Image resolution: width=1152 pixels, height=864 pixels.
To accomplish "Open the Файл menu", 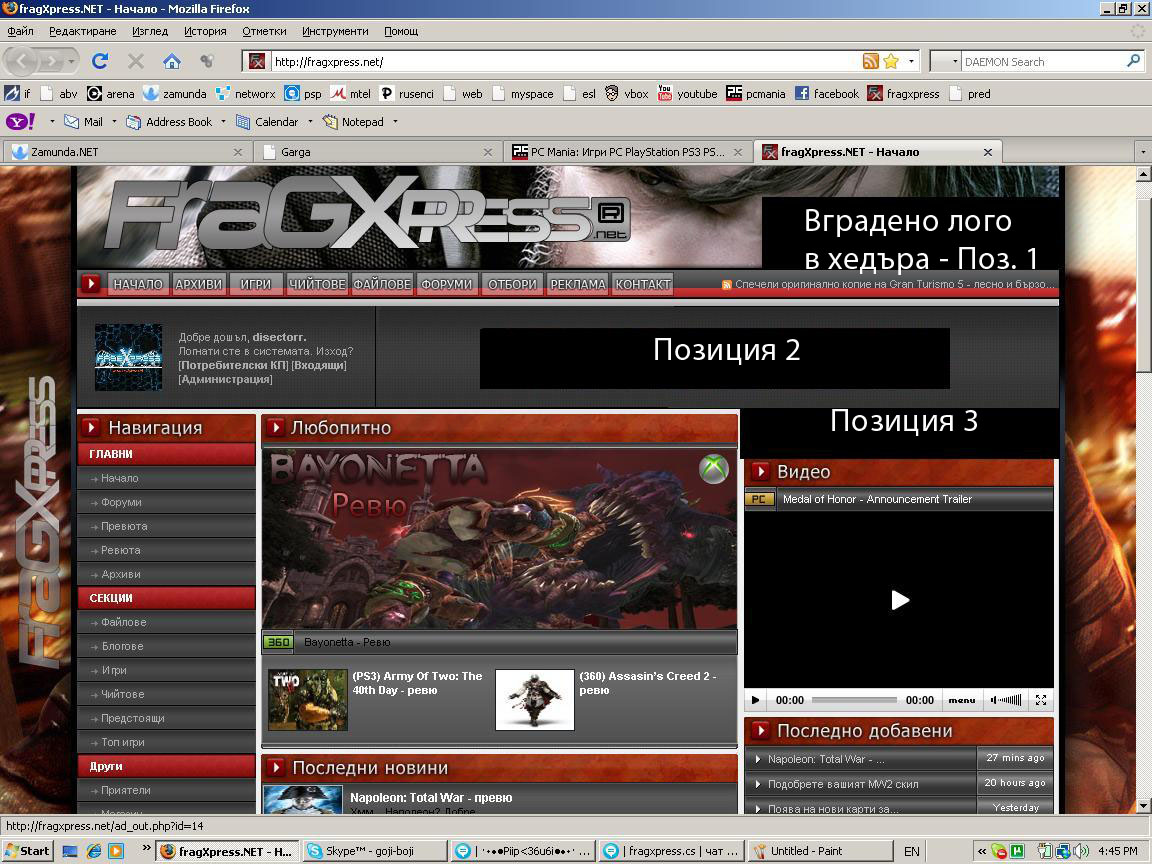I will tap(21, 31).
